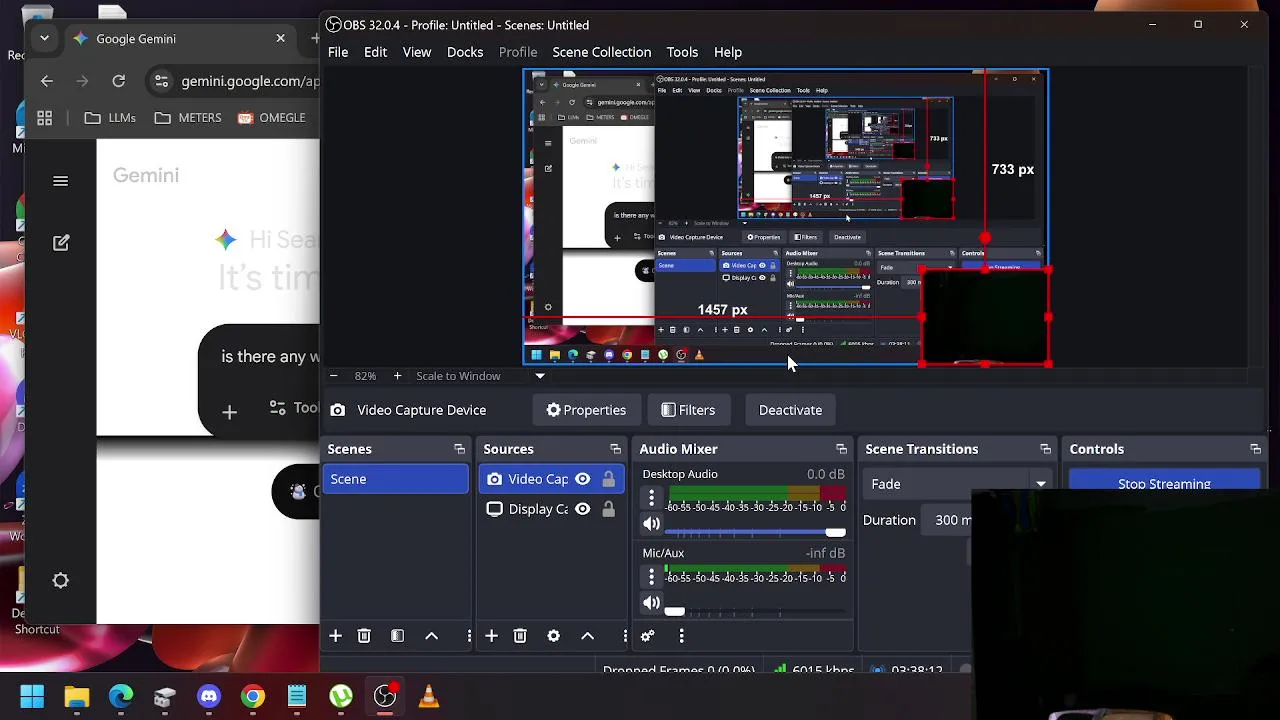Viewport: 1280px width, 720px height.
Task: Hide the Display Capture source
Action: (582, 509)
